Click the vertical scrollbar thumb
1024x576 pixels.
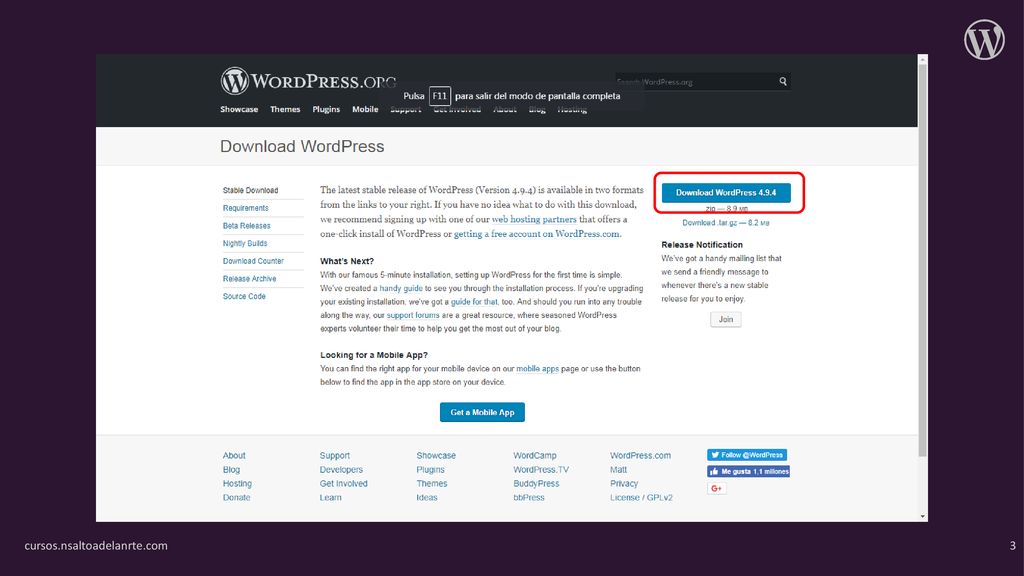tap(922, 260)
